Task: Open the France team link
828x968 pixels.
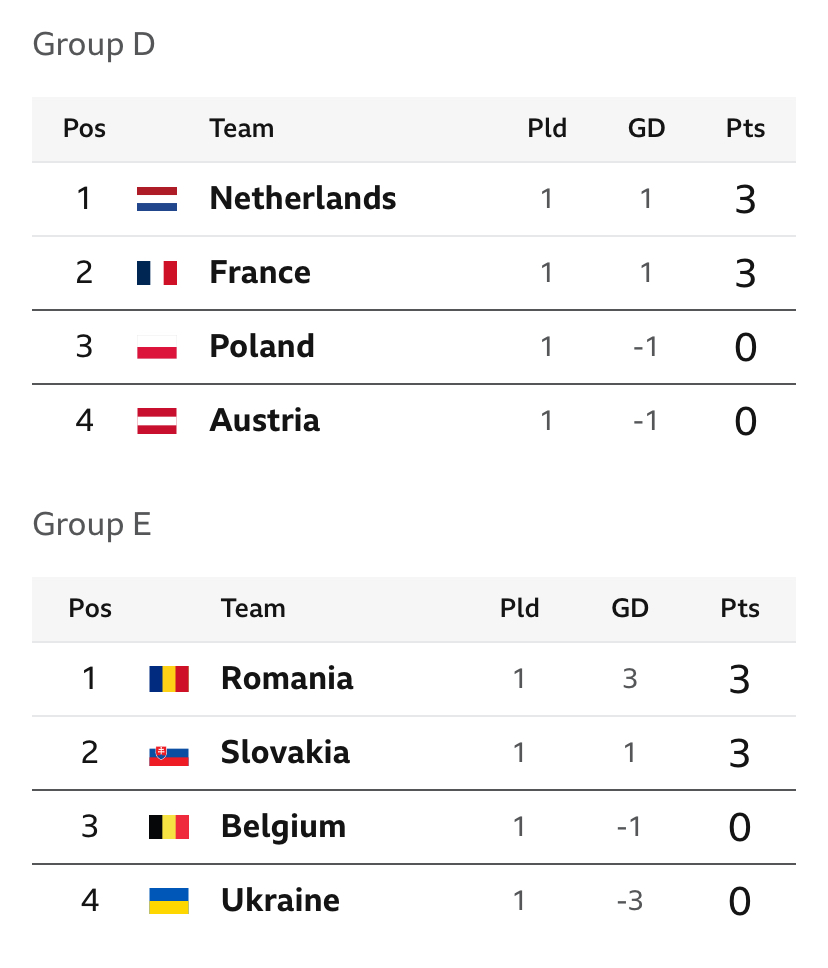Action: 260,272
